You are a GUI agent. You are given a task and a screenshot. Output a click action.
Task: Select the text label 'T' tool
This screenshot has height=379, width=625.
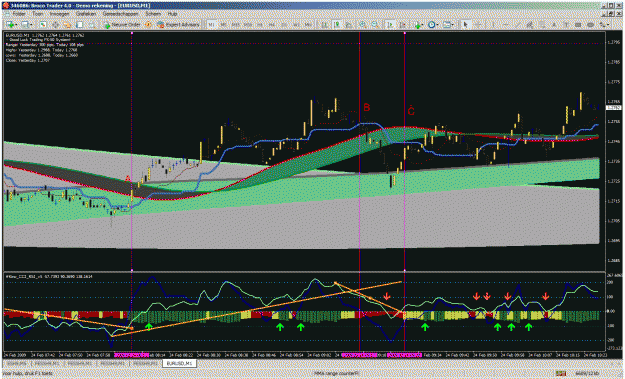(566, 25)
